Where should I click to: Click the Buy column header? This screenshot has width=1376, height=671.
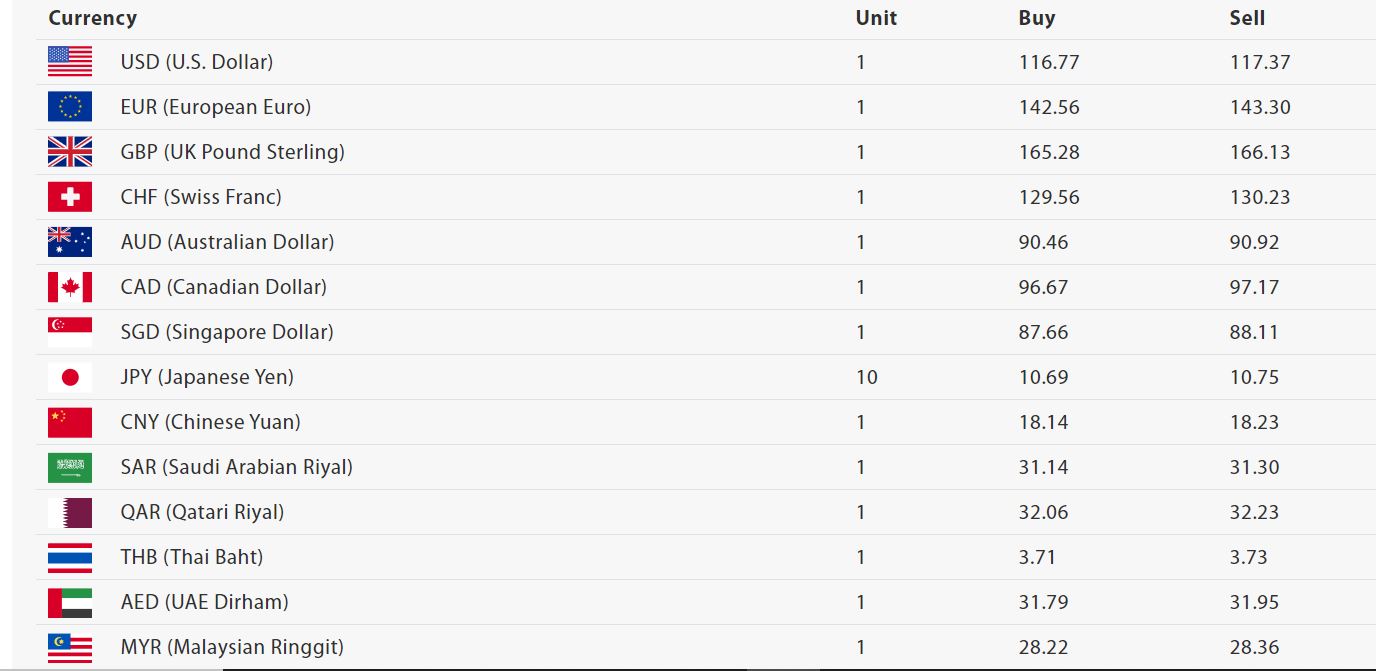[1037, 18]
